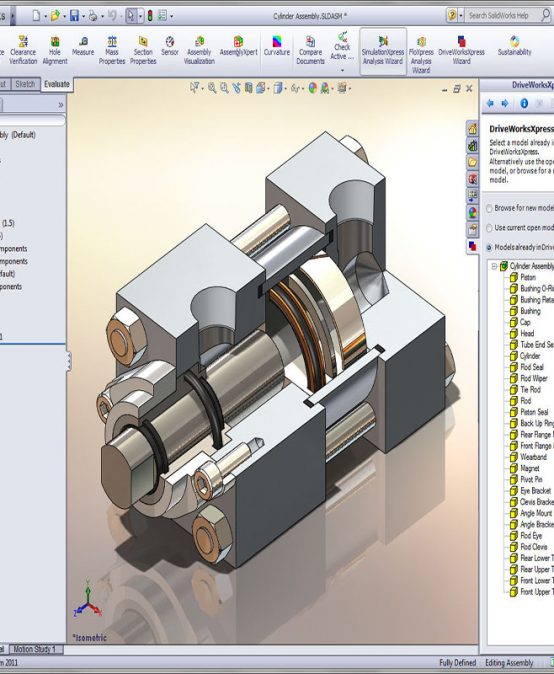Screen dimensions: 554x674
Task: Open Help dropdown arrow beside question mark
Action: coord(461,16)
